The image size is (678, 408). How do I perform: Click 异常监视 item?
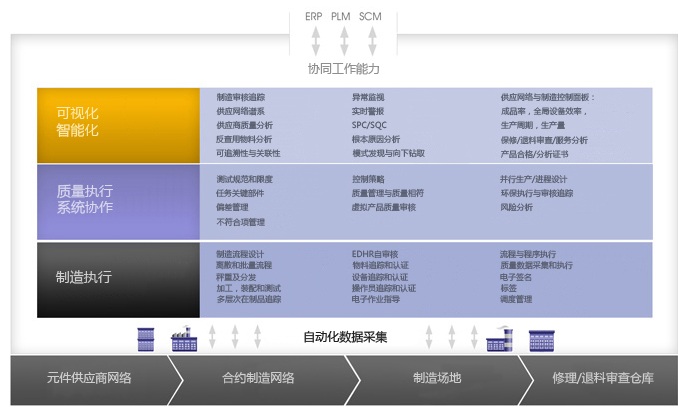(368, 97)
